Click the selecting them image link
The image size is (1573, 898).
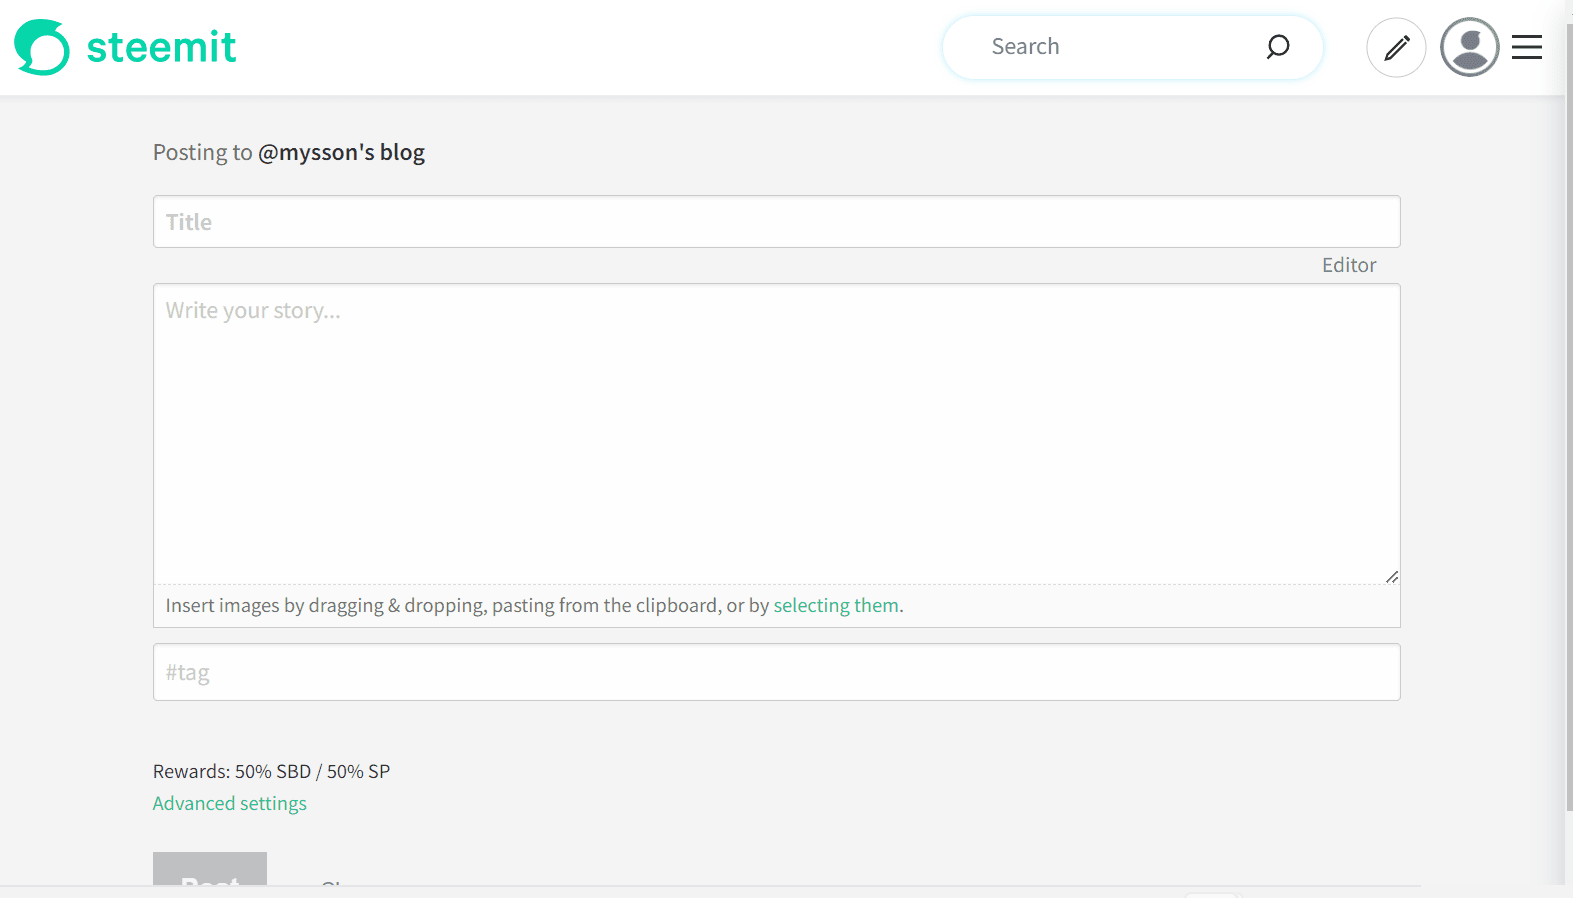point(836,605)
